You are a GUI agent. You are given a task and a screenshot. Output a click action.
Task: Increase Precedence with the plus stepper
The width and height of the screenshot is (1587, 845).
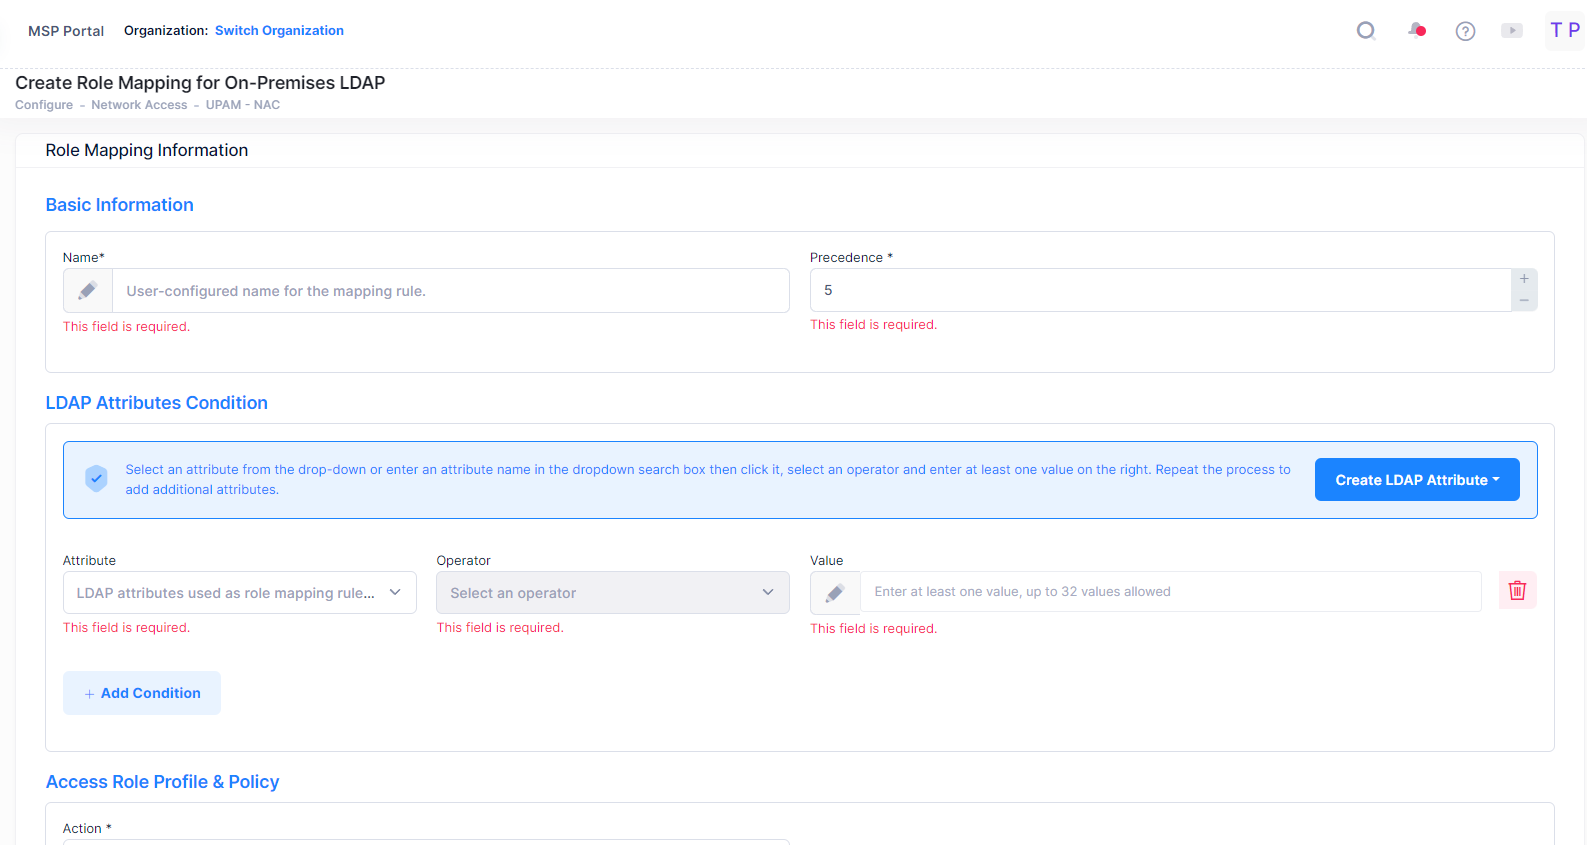pyautogui.click(x=1524, y=279)
